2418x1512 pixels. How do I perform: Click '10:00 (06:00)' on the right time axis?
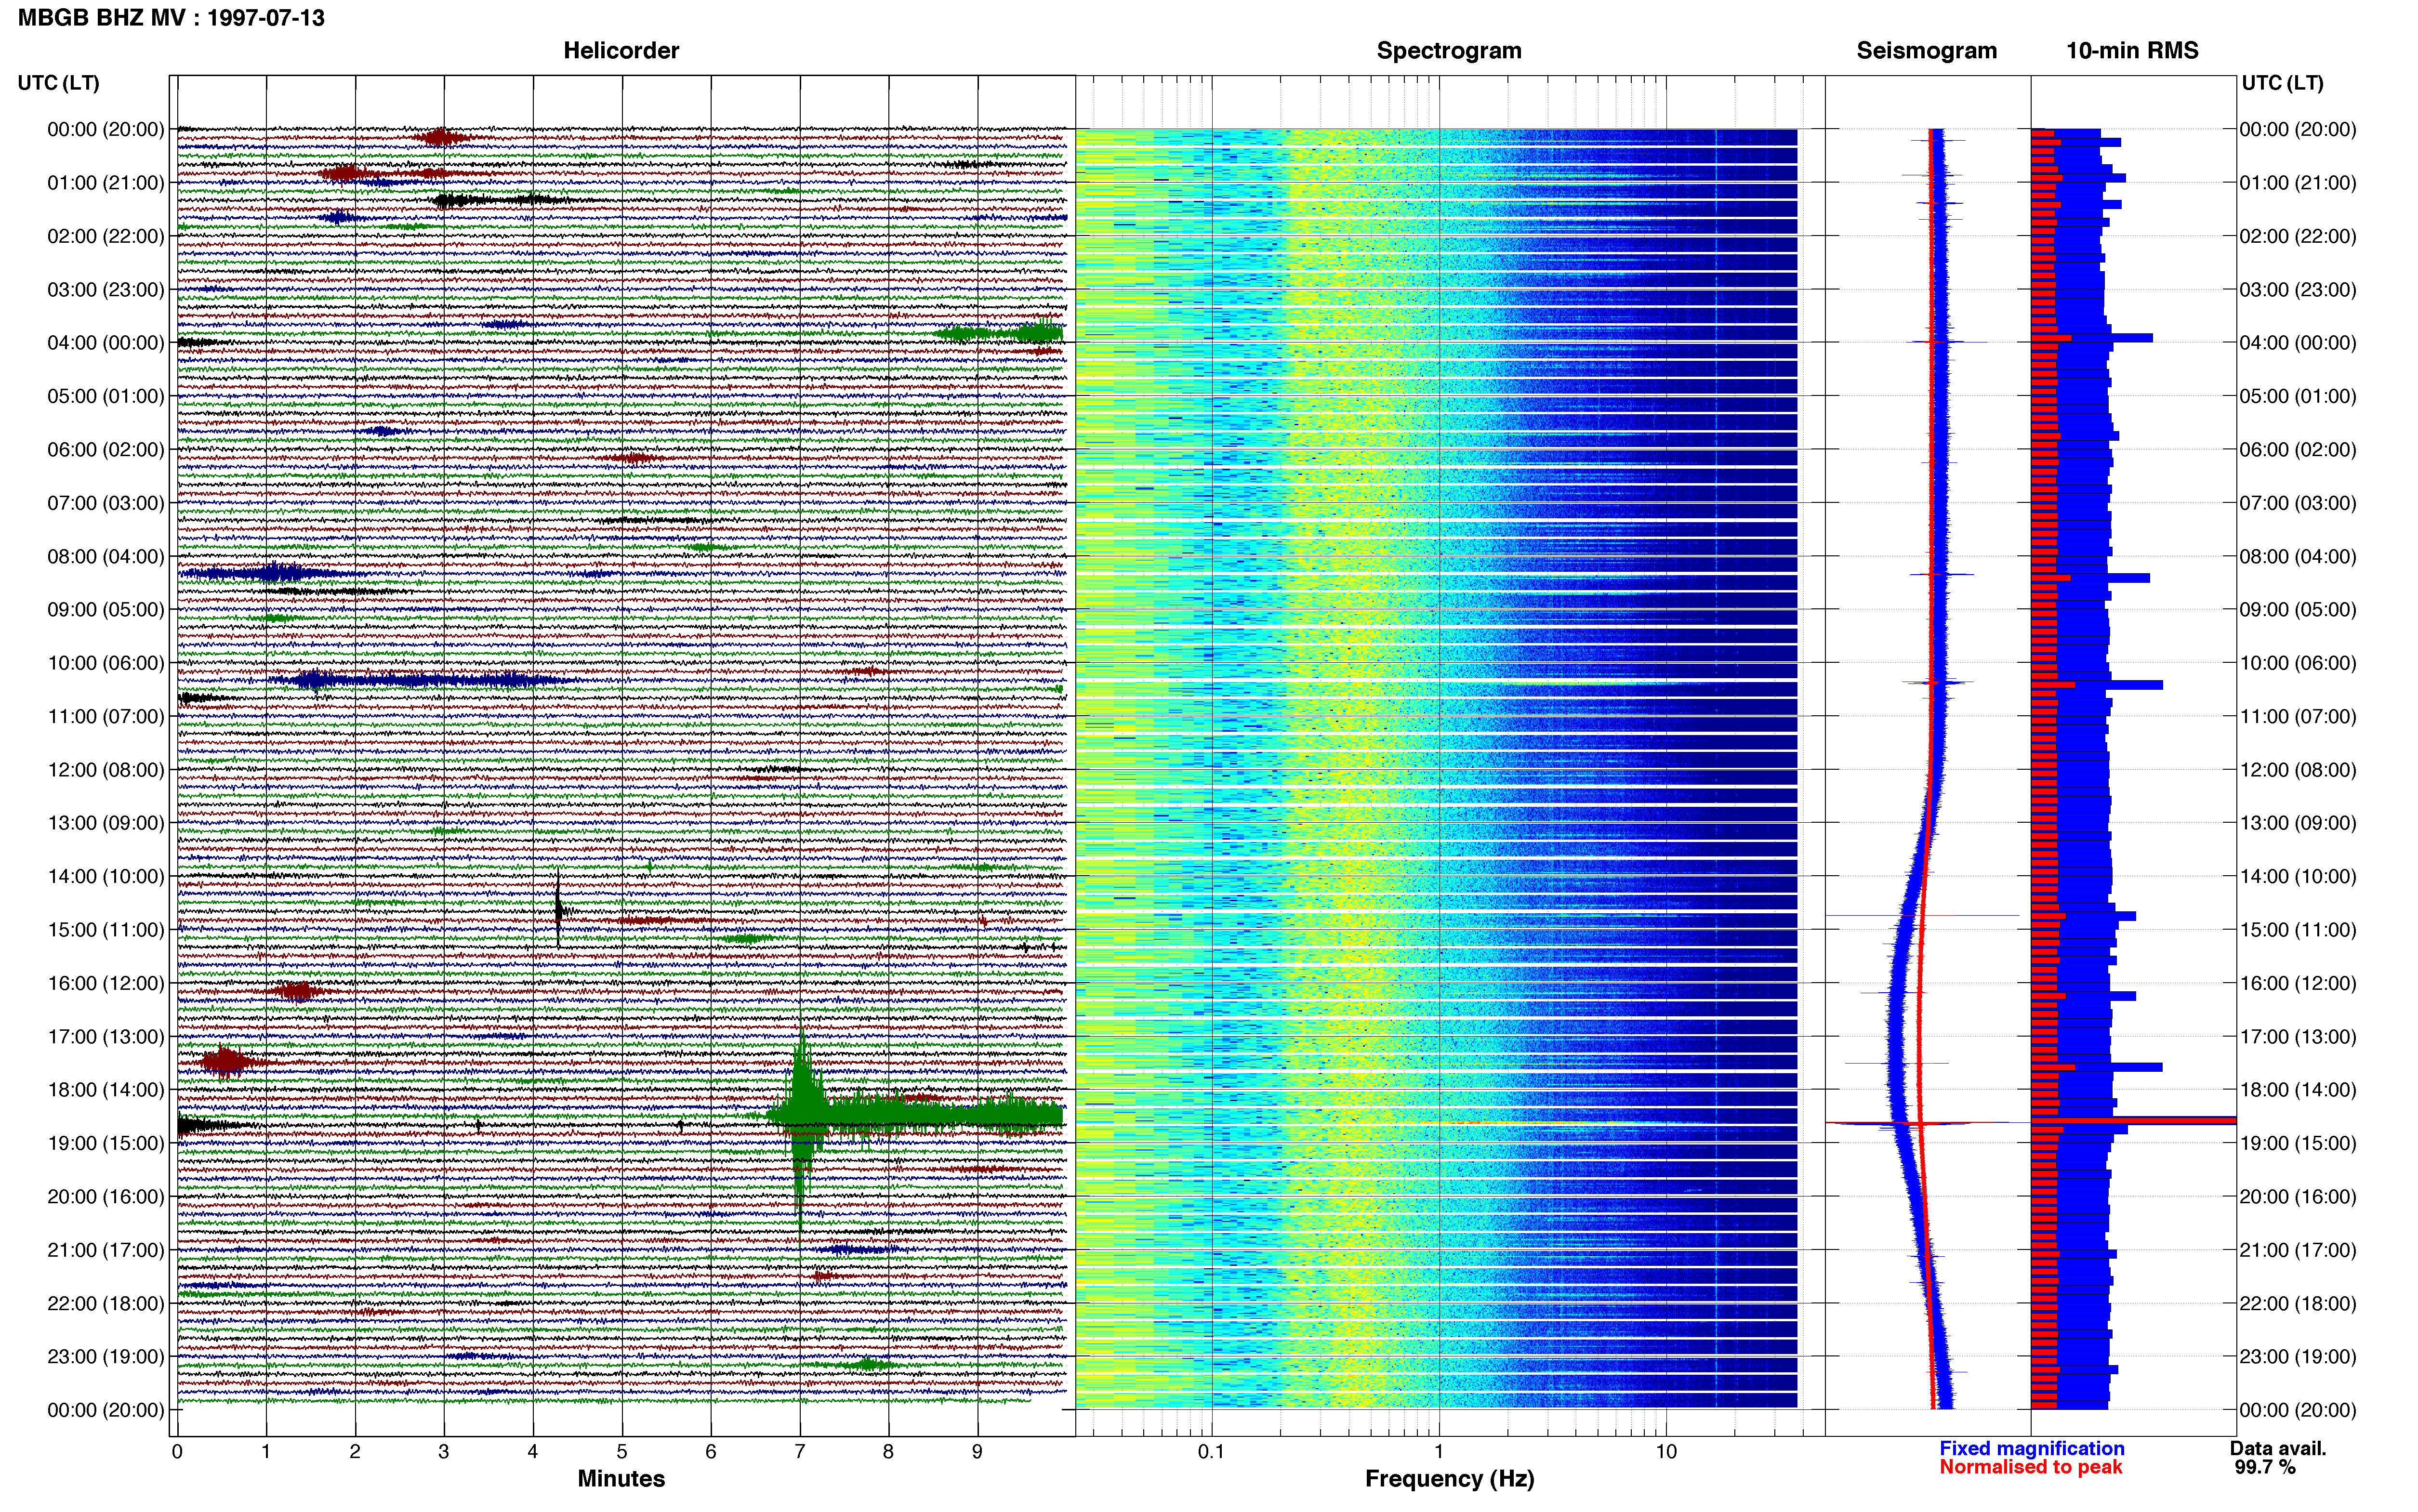coord(2298,663)
